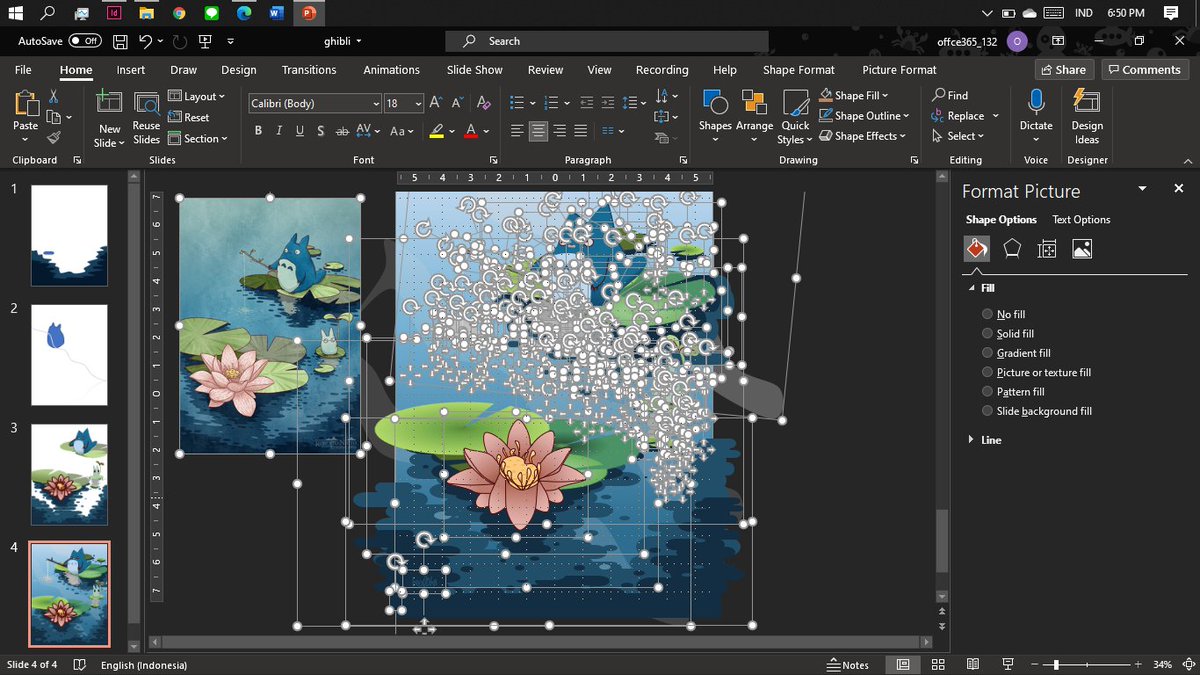Open Size & Properties tab icon

[x=1047, y=249]
